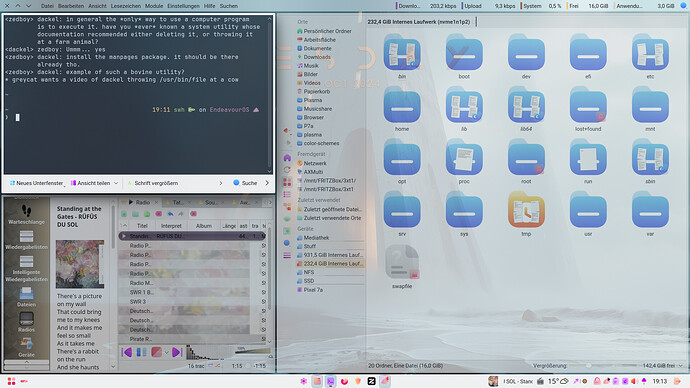690x388 pixels.
Task: Open the free space dropdown in Dolphin status bar
Action: [681, 366]
